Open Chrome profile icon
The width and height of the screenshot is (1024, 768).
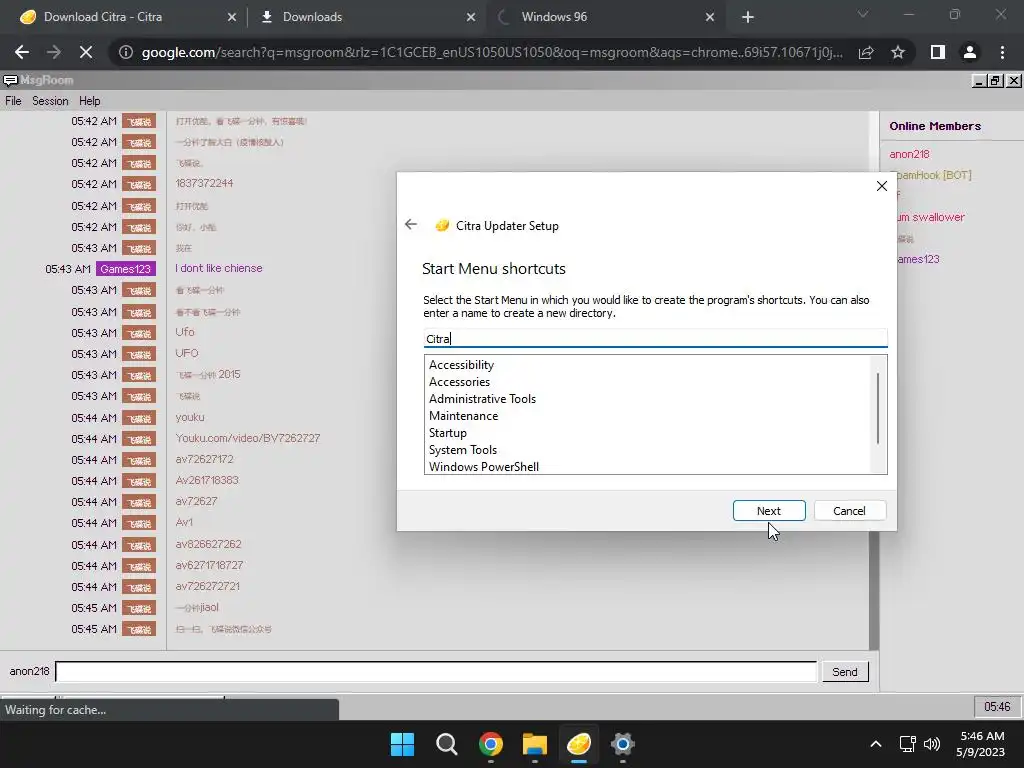click(970, 52)
